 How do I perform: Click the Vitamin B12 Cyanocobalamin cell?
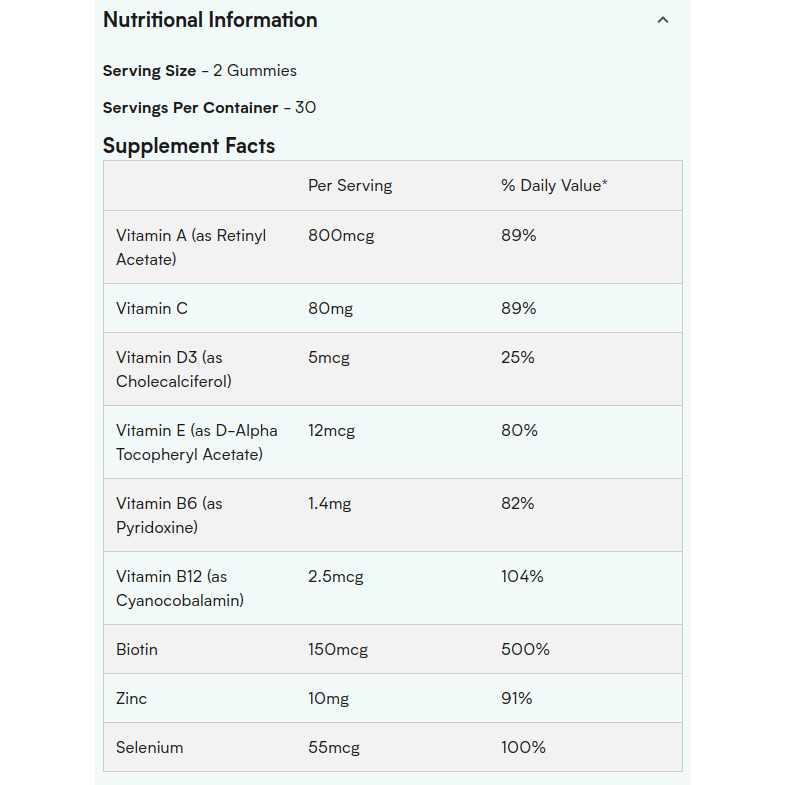(x=180, y=588)
